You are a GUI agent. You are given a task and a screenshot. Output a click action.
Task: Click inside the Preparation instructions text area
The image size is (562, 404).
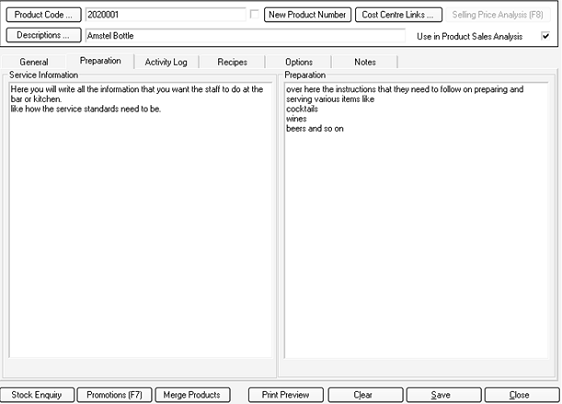[x=416, y=220]
